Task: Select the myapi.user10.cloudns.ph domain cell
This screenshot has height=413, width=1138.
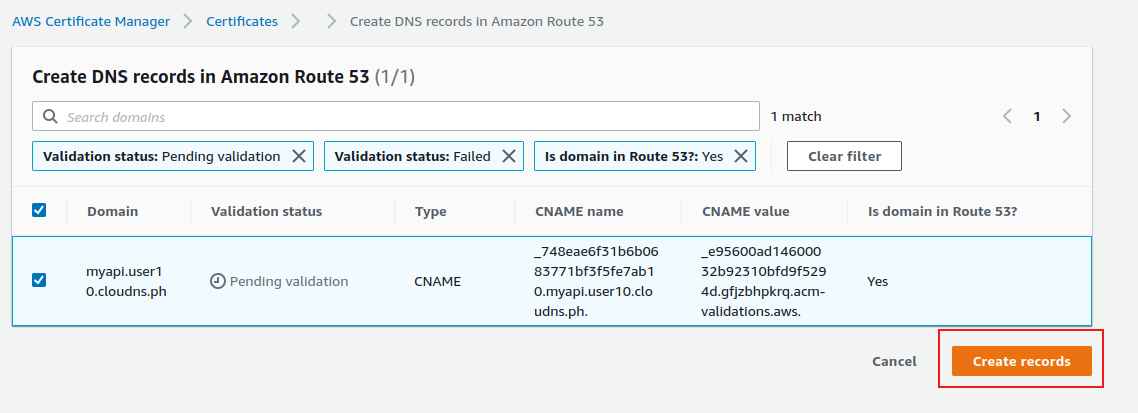Action: point(124,283)
